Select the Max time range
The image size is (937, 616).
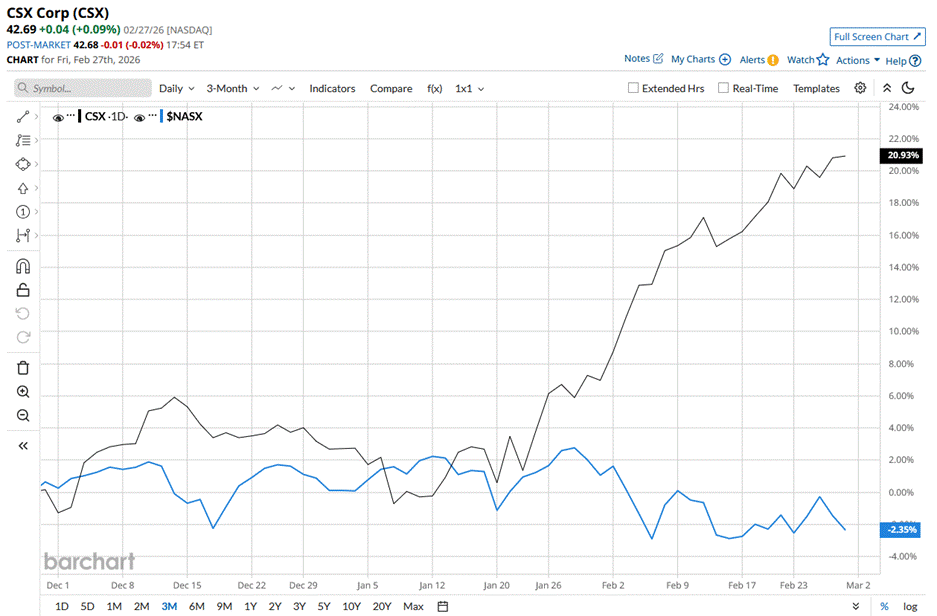click(414, 606)
